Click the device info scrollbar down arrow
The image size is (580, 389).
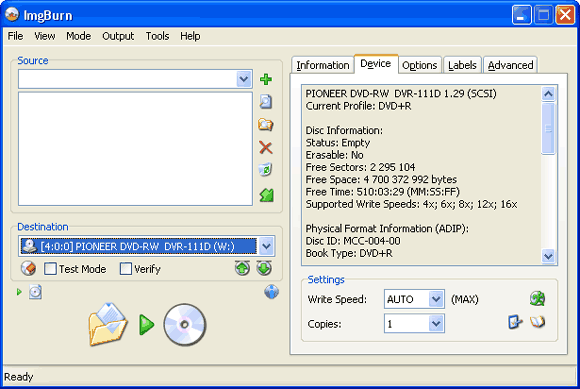[x=548, y=256]
